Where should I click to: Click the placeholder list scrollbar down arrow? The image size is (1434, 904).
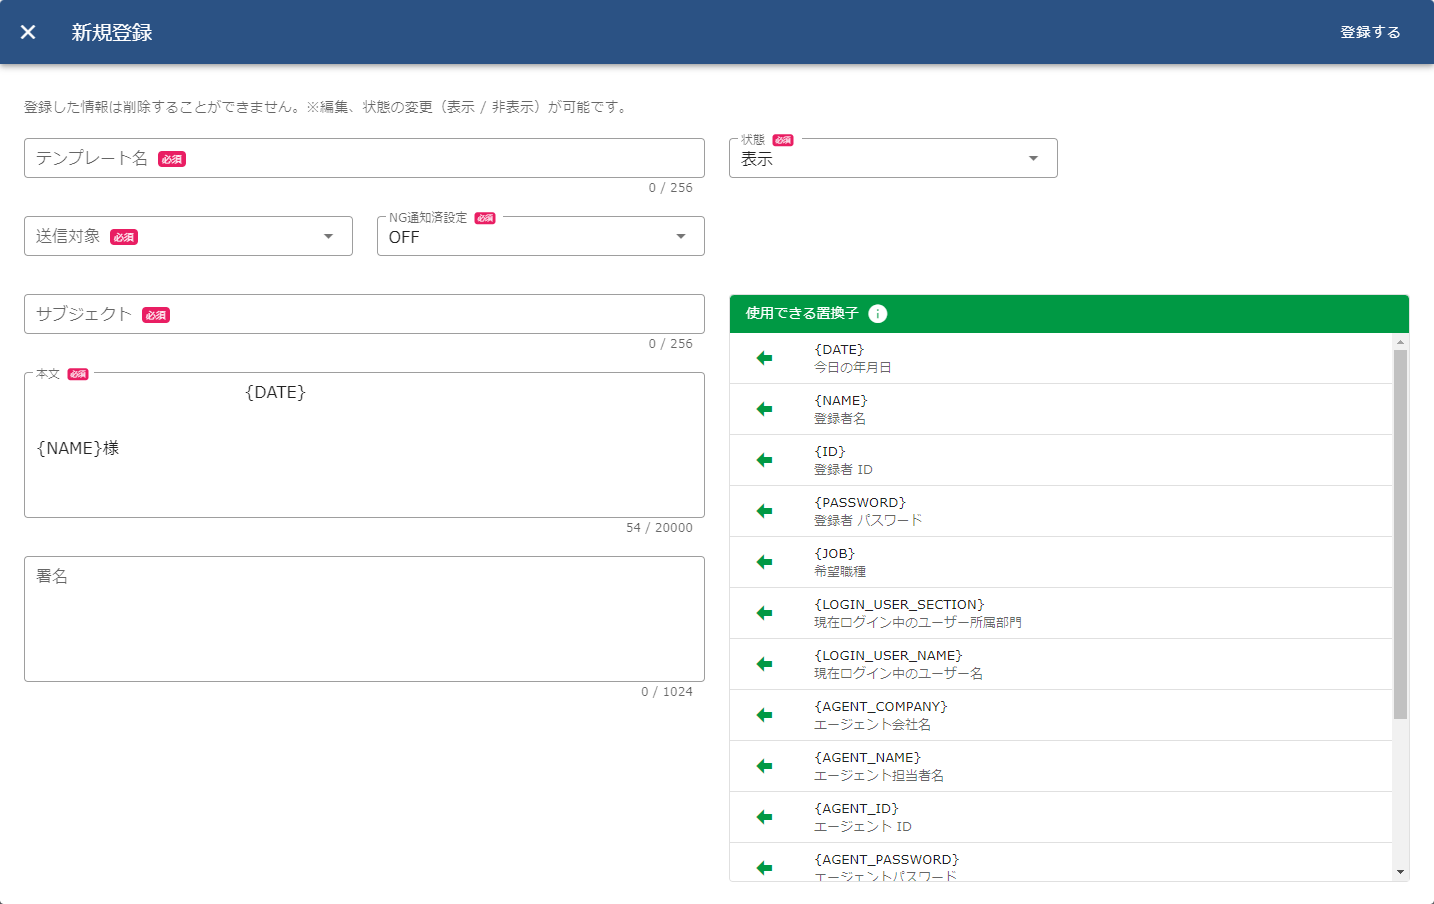1400,872
